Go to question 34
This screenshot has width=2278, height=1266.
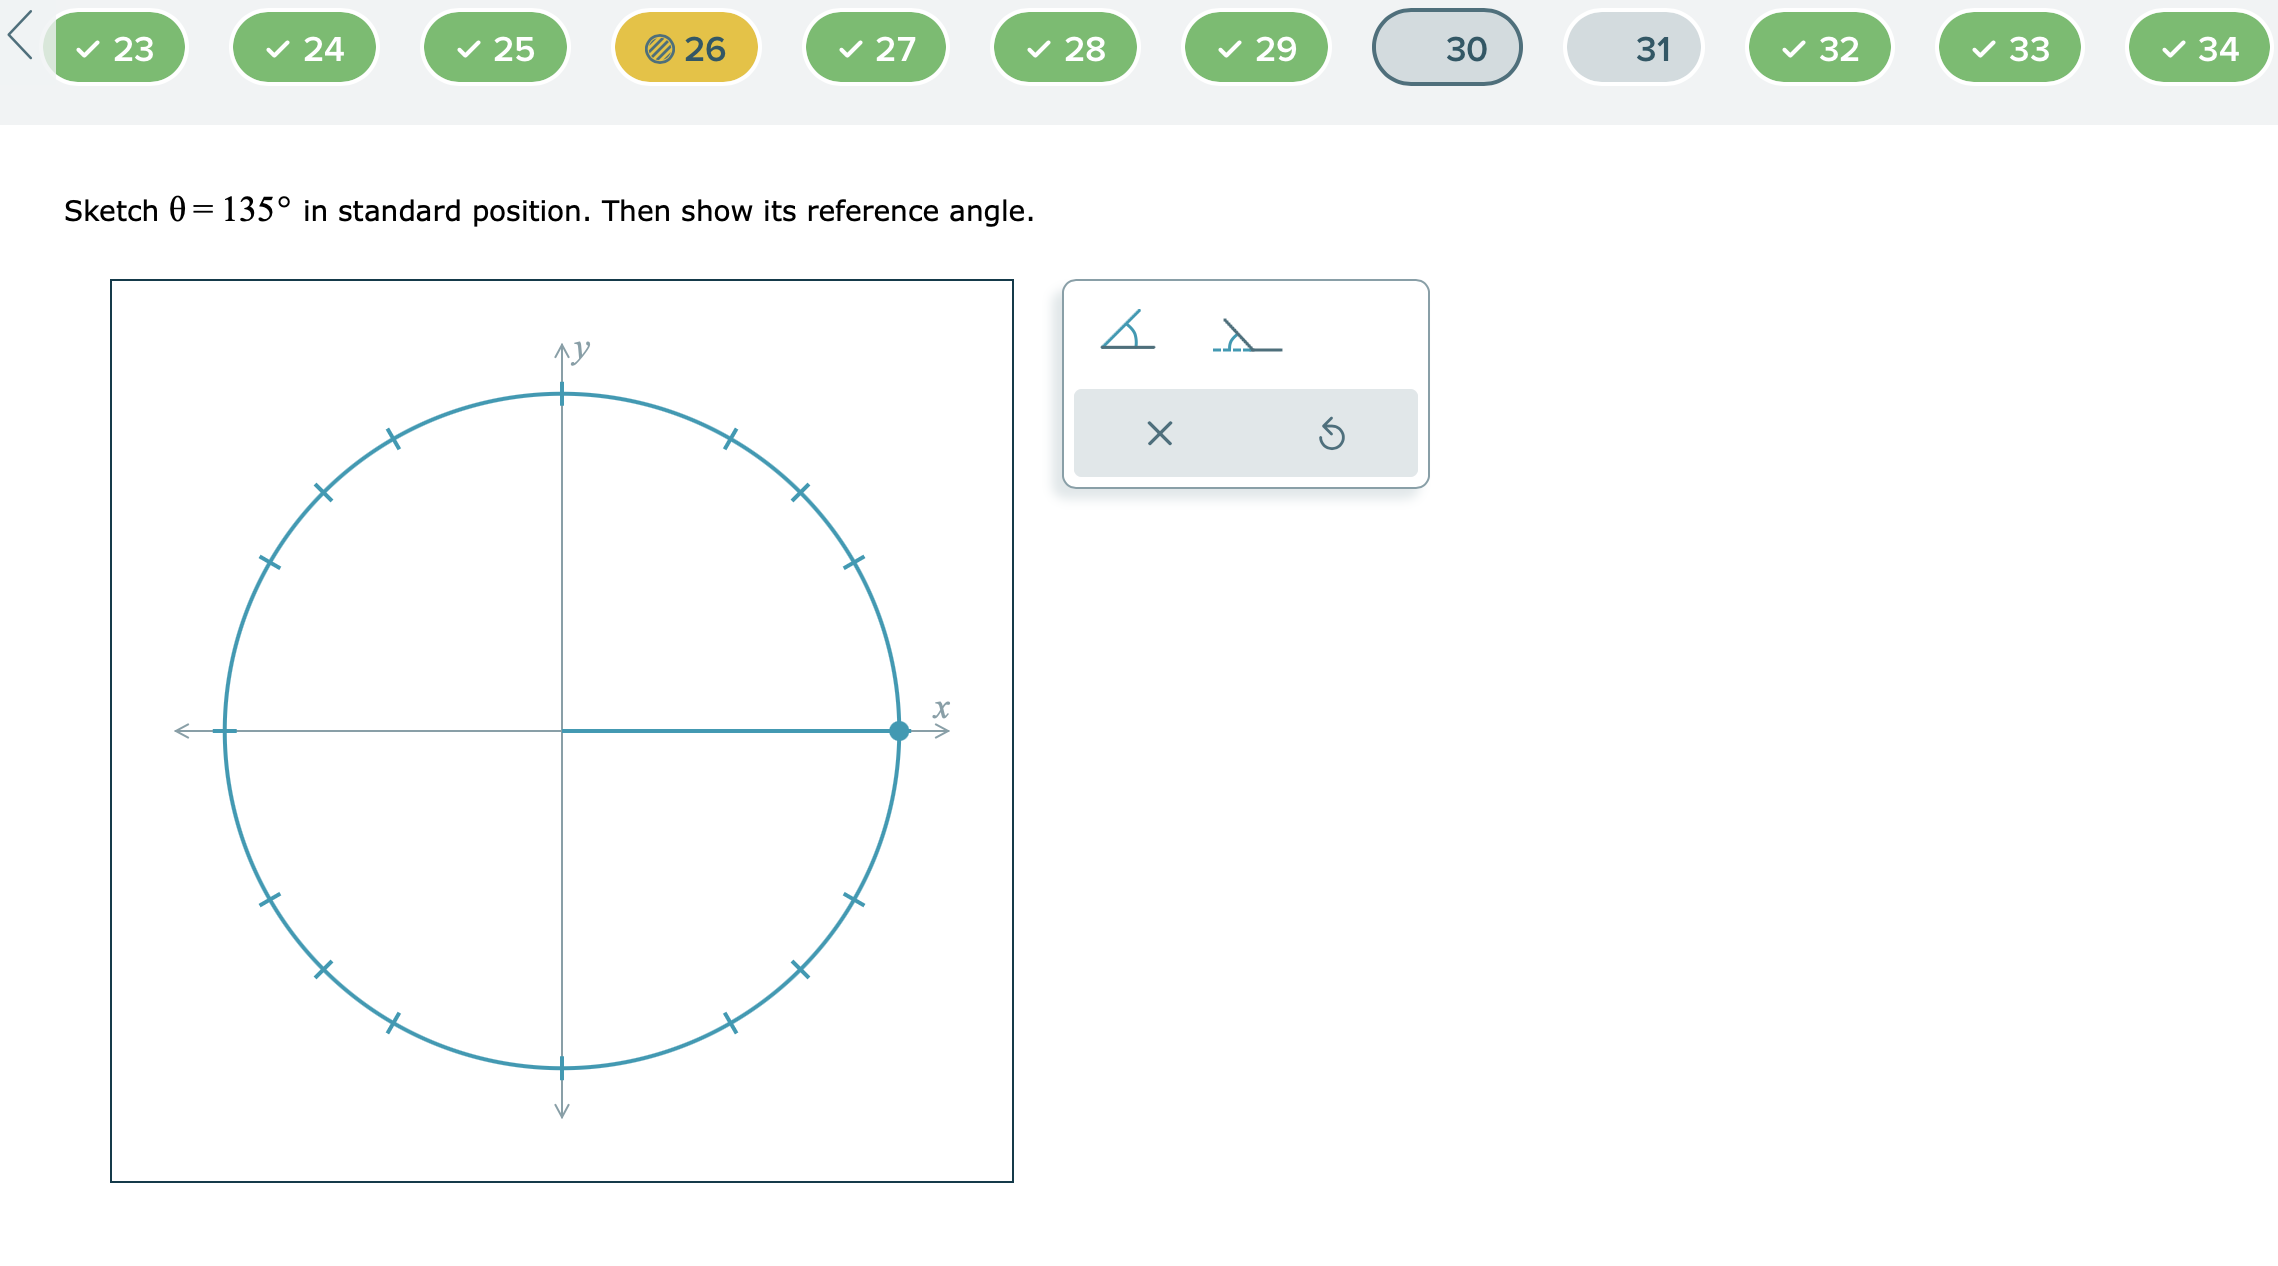tap(2197, 47)
